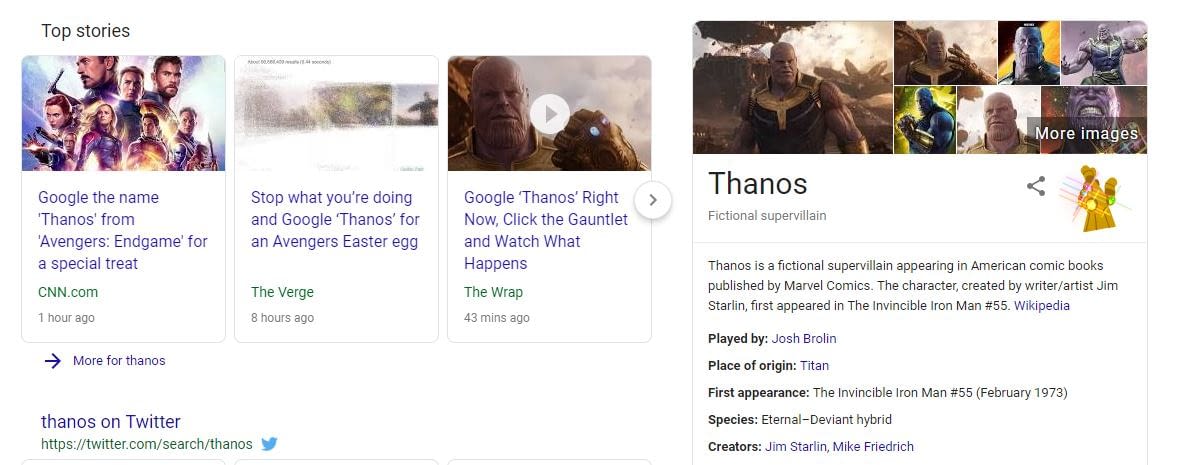The height and width of the screenshot is (465, 1197).
Task: Open the Avengers Endgame poster thumbnail
Action: click(x=123, y=113)
